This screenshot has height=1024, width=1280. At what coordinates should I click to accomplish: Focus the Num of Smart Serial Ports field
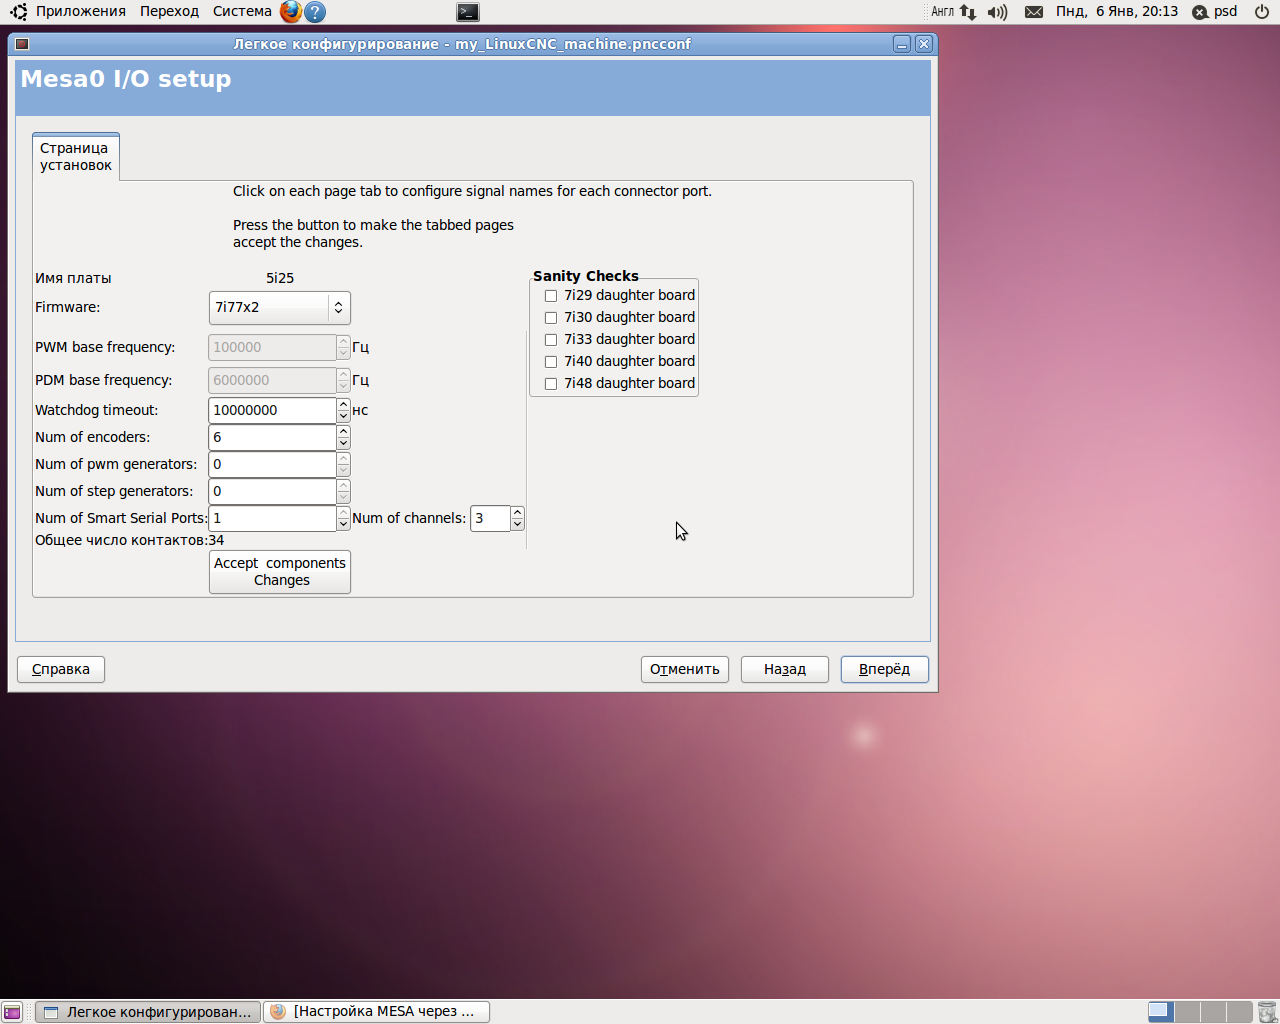(x=273, y=518)
